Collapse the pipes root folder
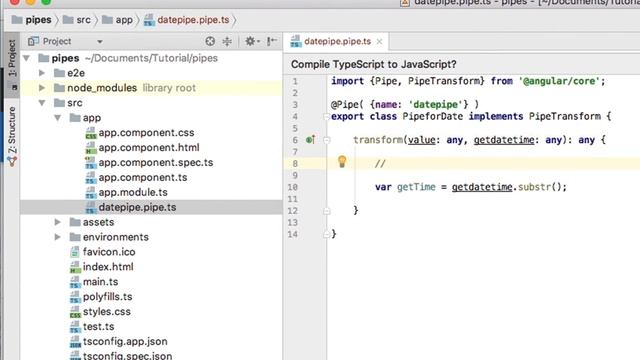640x360 pixels. 27,58
